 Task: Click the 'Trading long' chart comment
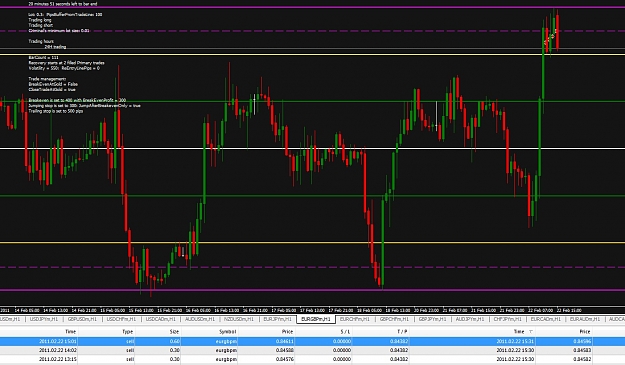tap(40, 20)
